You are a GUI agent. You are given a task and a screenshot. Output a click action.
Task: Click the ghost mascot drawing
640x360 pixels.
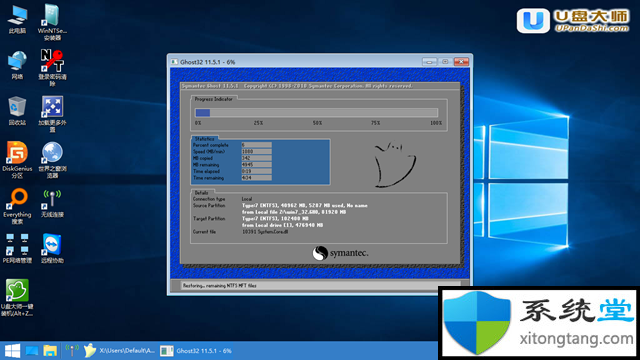coord(395,164)
